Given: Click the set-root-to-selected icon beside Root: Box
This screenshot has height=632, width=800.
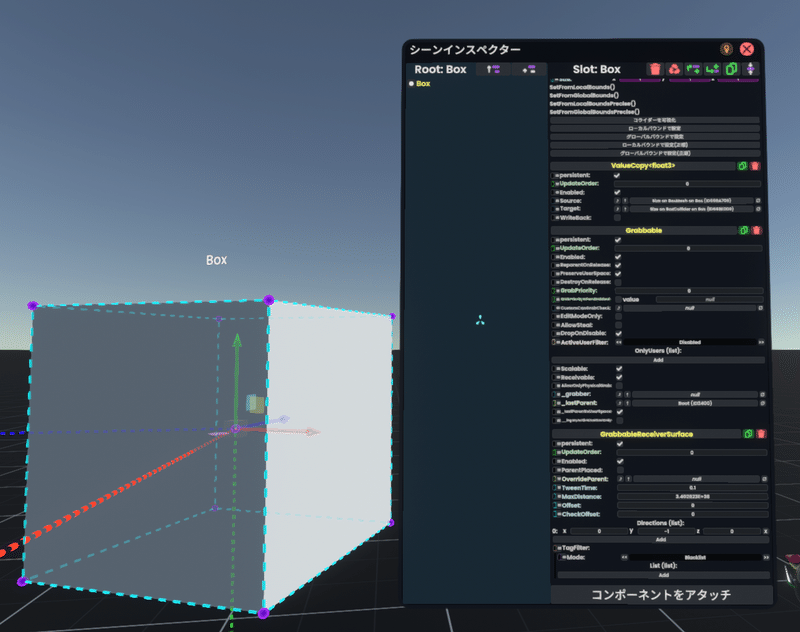Looking at the screenshot, I should 529,69.
